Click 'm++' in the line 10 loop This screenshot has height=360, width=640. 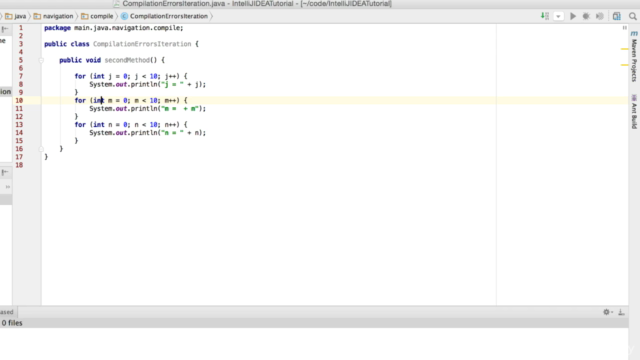(x=171, y=100)
